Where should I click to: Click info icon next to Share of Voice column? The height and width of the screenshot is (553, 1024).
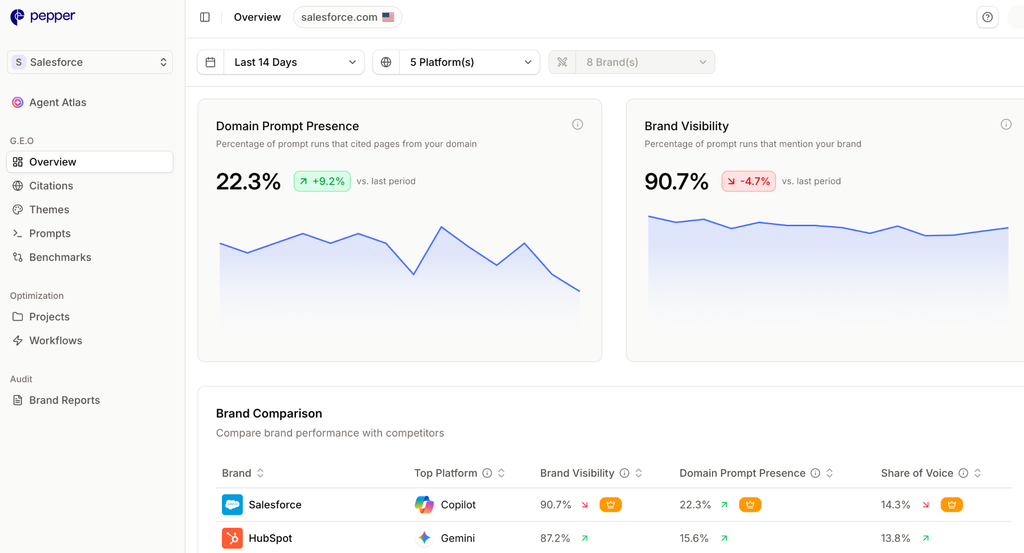click(x=963, y=473)
